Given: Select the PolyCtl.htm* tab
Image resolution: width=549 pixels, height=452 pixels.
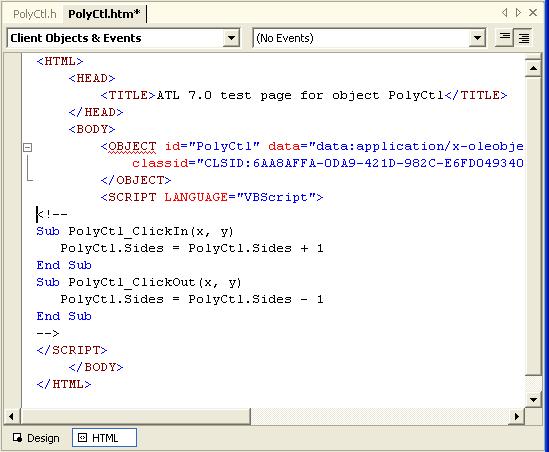Looking at the screenshot, I should [104, 14].
